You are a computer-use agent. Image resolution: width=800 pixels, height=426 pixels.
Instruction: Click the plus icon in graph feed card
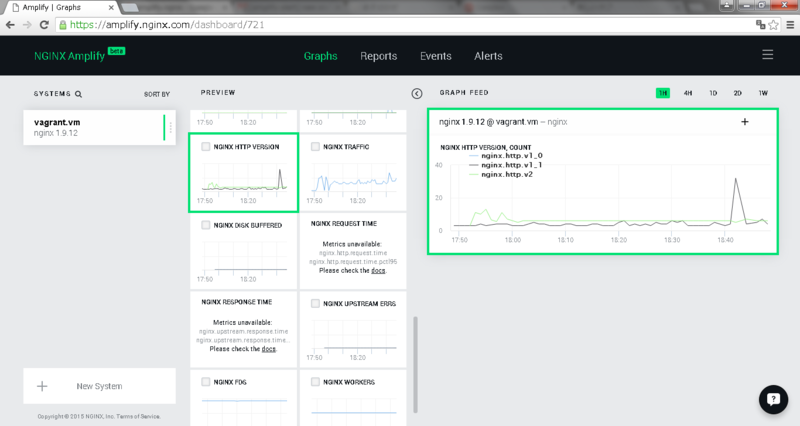744,121
